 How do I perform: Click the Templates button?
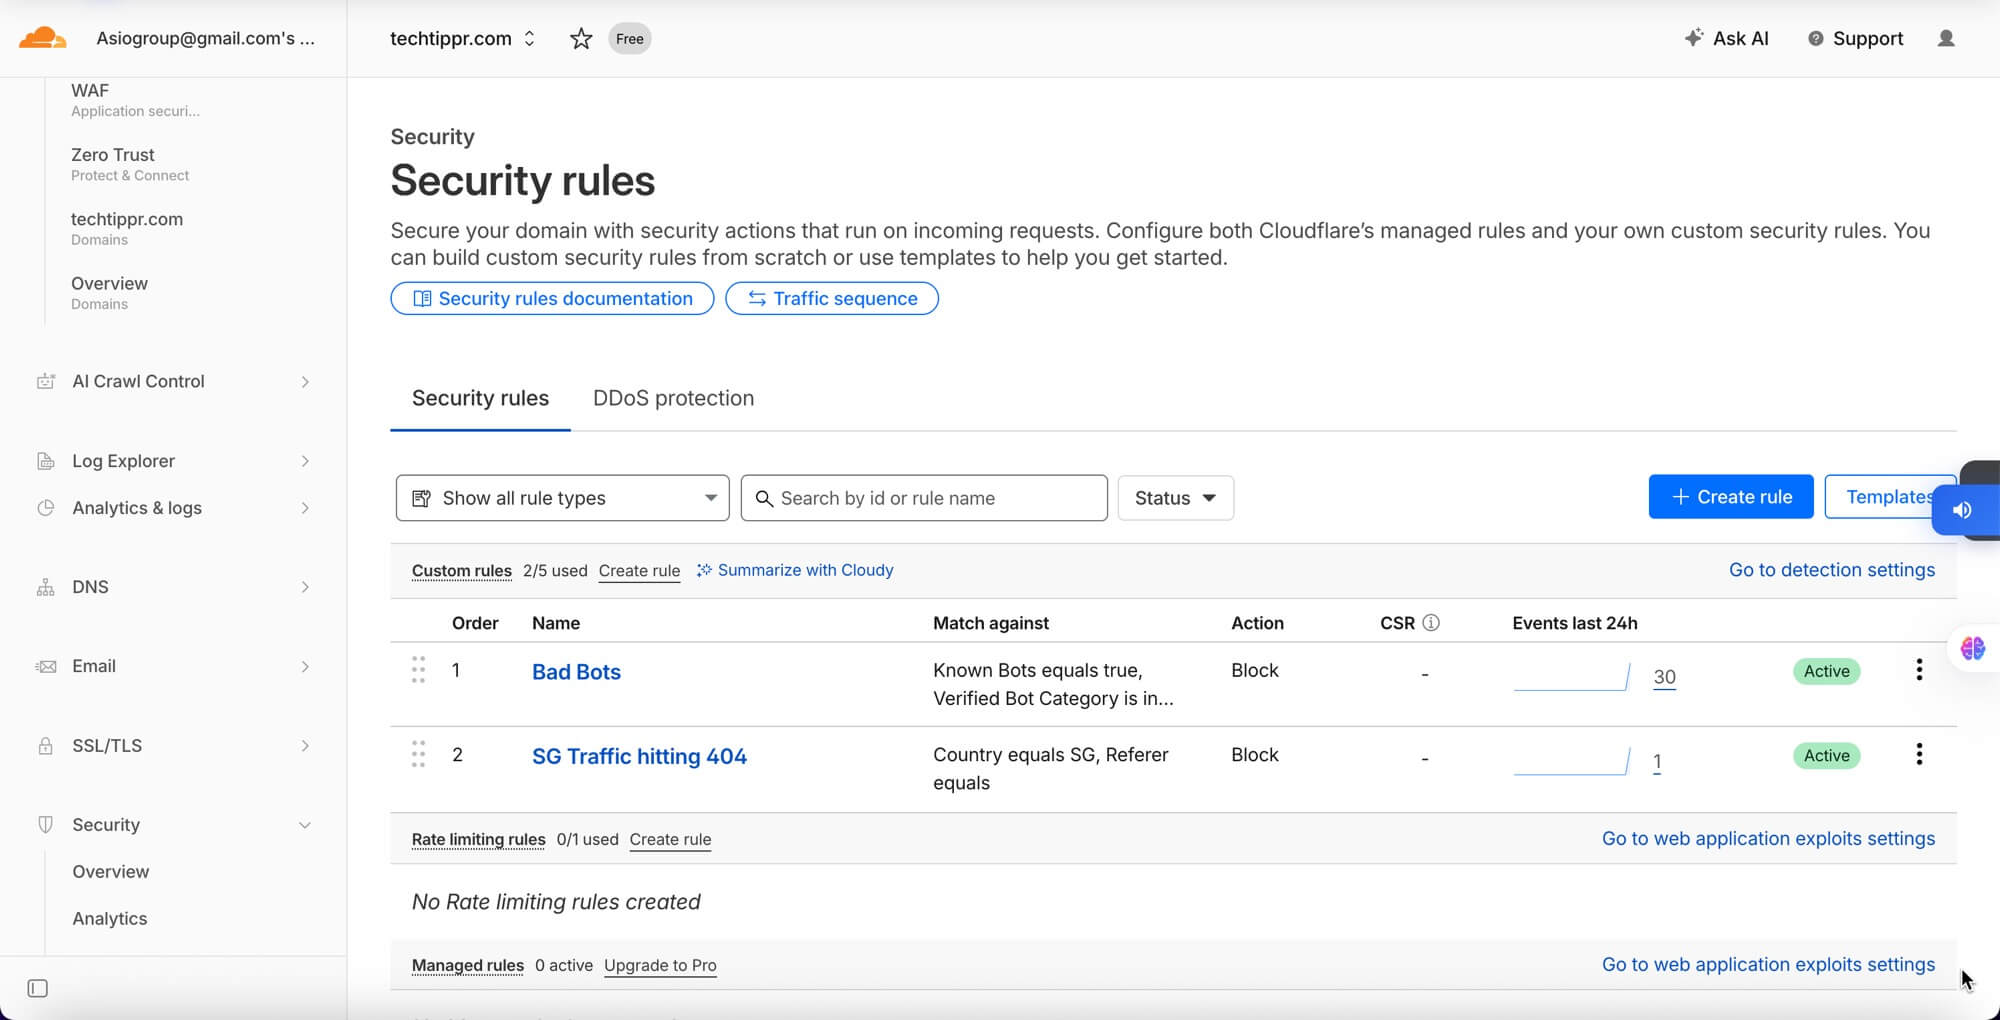(1889, 497)
